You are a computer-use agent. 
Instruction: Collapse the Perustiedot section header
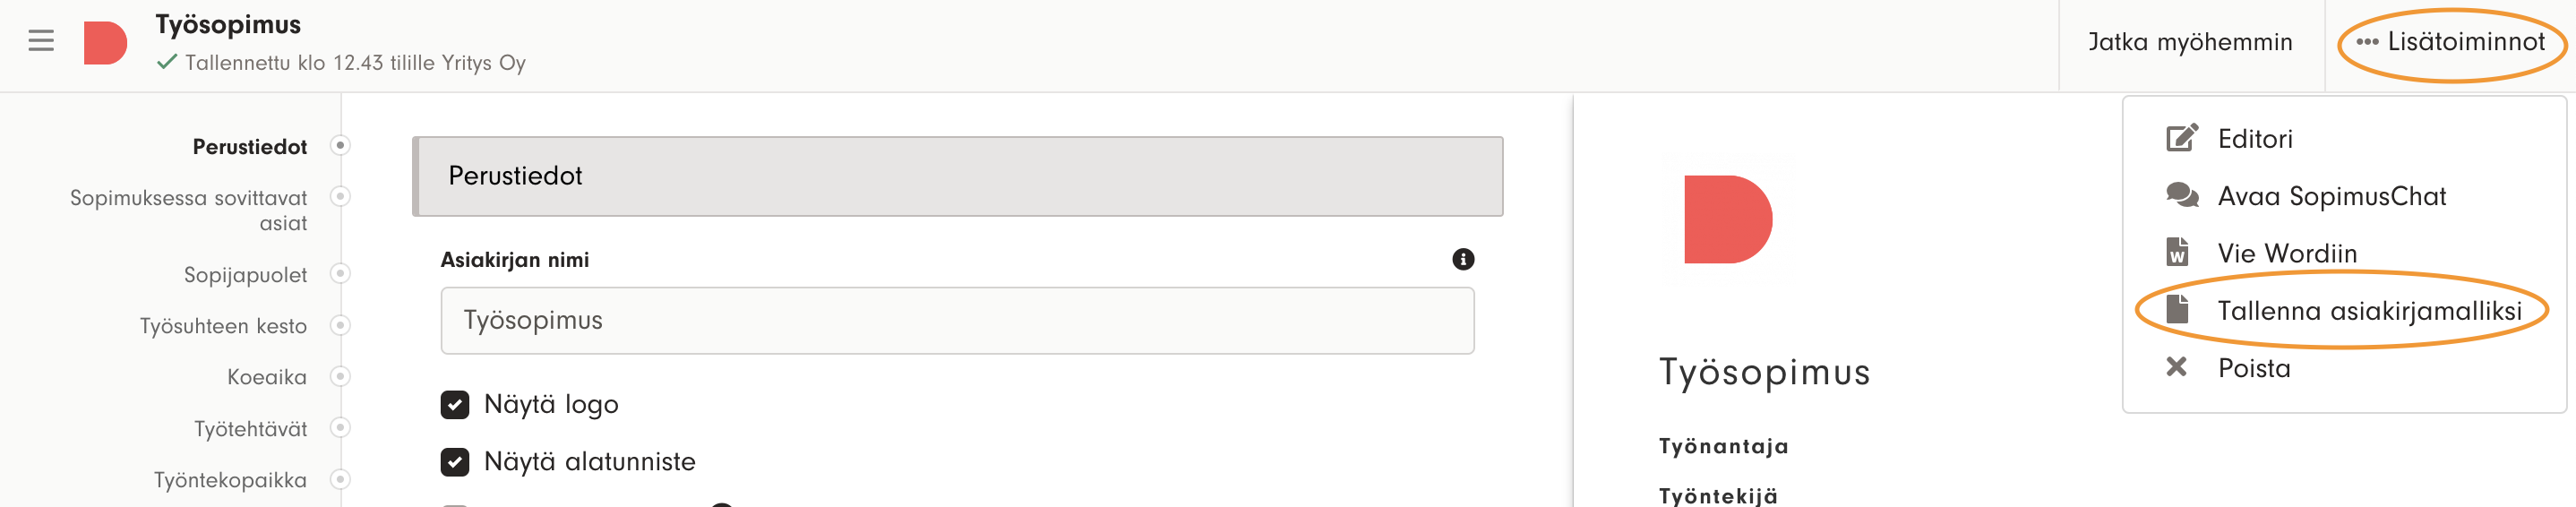[957, 176]
